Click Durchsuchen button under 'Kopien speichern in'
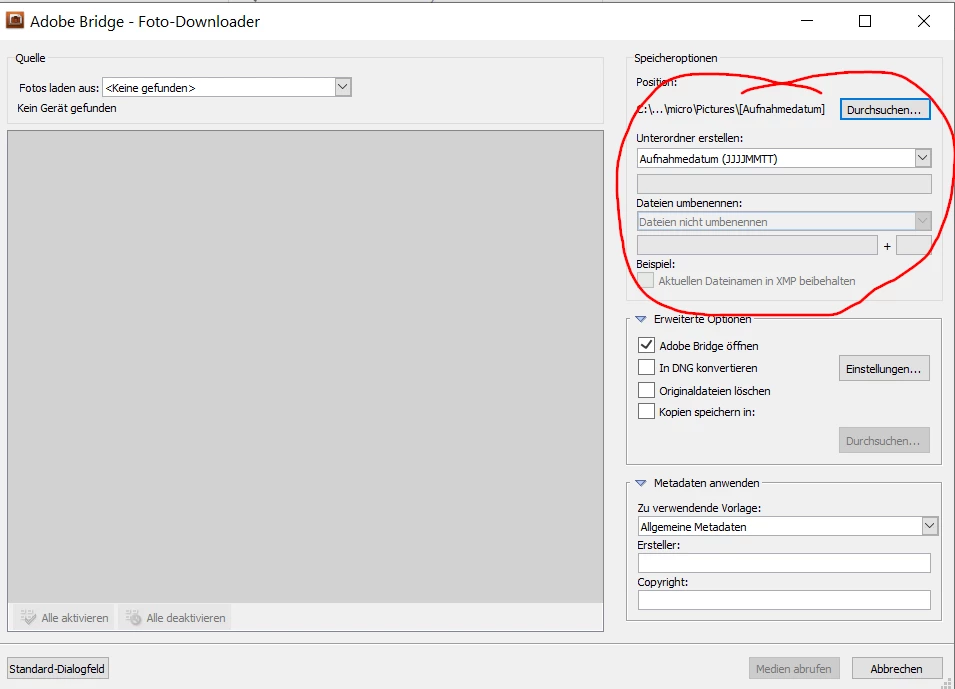The width and height of the screenshot is (955, 689). point(884,440)
